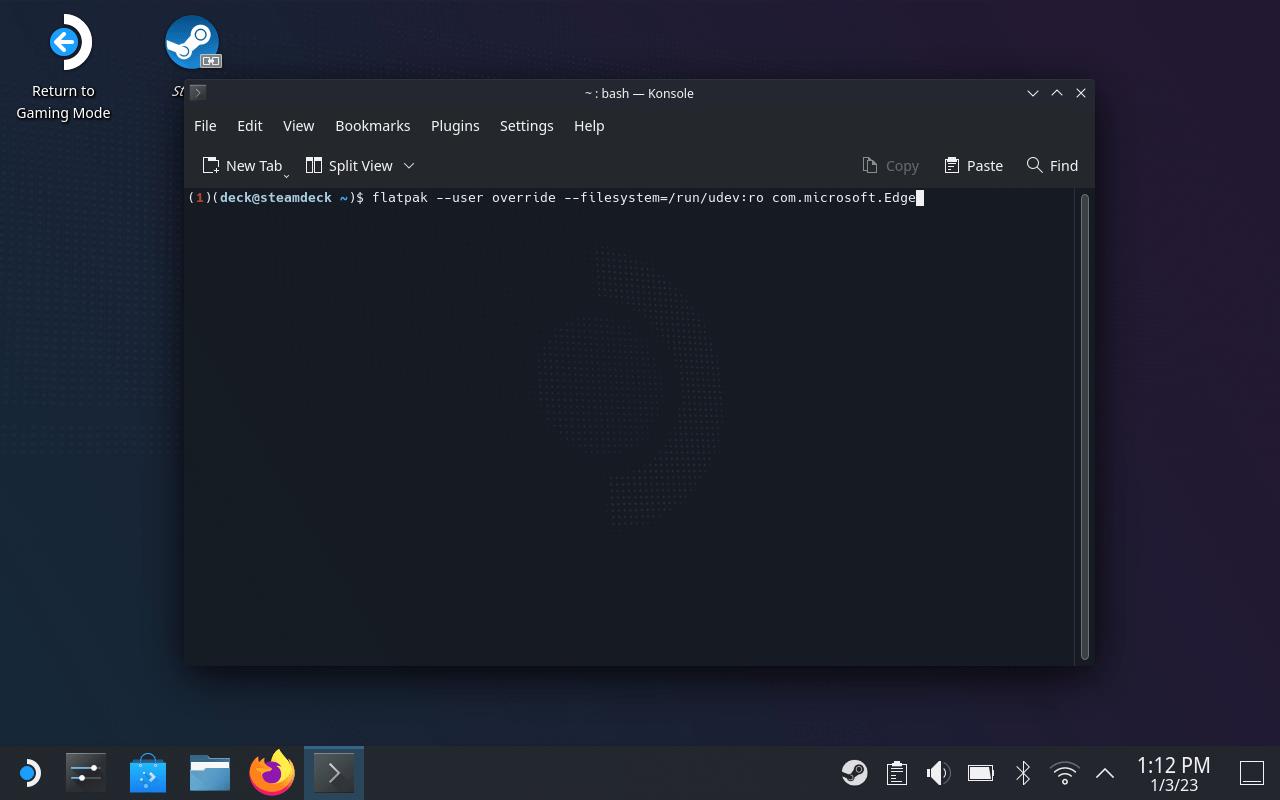Viewport: 1280px width, 800px height.
Task: Click the New Tab button
Action: pyautogui.click(x=242, y=166)
